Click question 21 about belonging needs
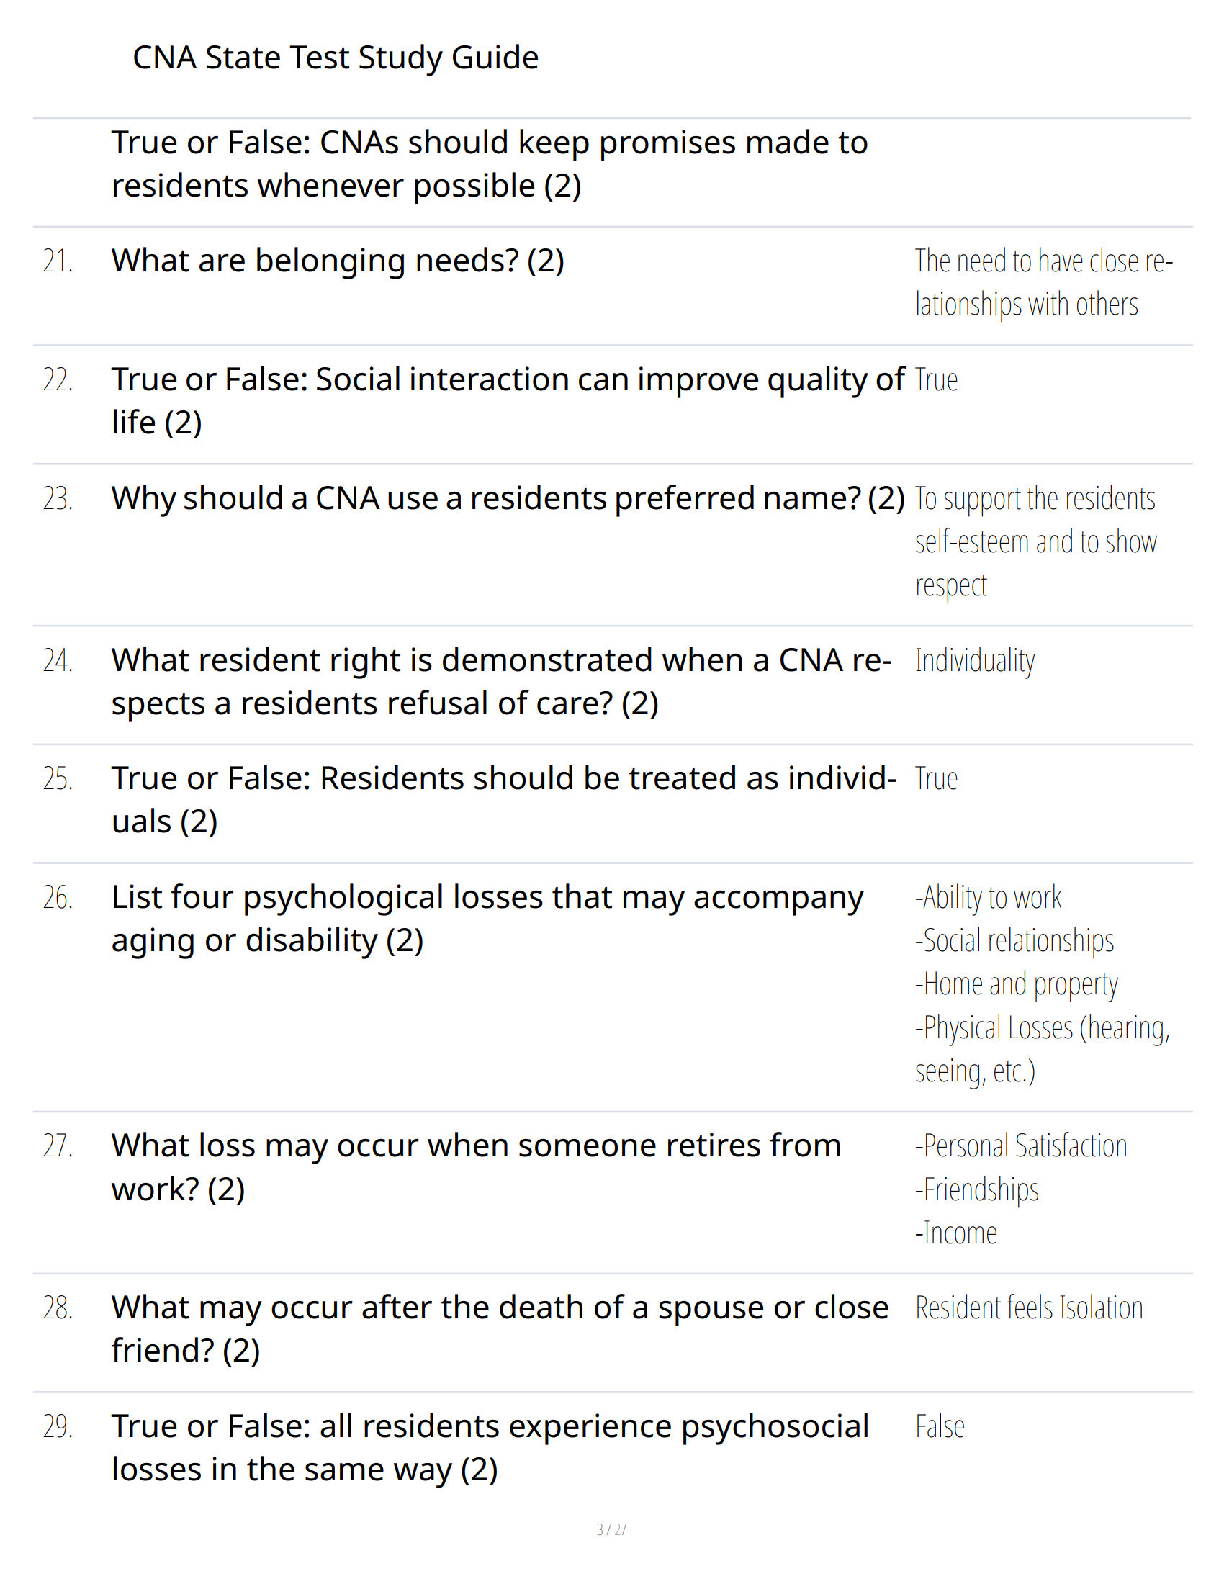Image resolution: width=1224 pixels, height=1584 pixels. pyautogui.click(x=337, y=261)
